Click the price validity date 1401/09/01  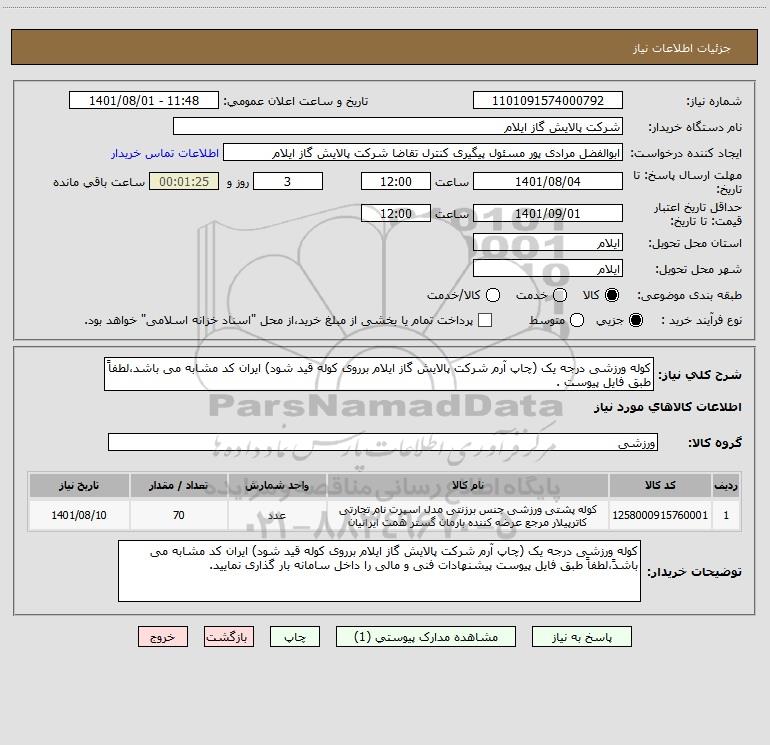[x=548, y=213]
